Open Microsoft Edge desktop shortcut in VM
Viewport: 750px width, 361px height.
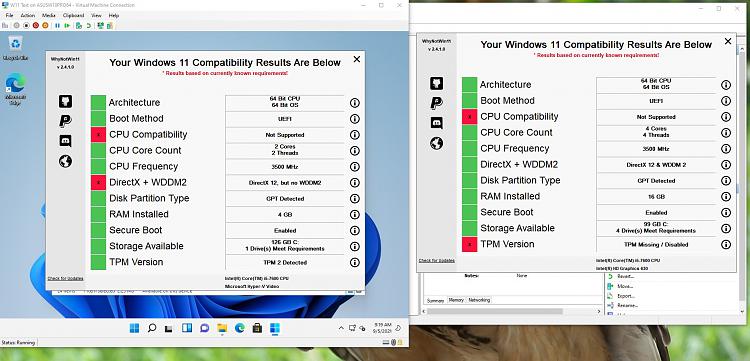click(15, 89)
